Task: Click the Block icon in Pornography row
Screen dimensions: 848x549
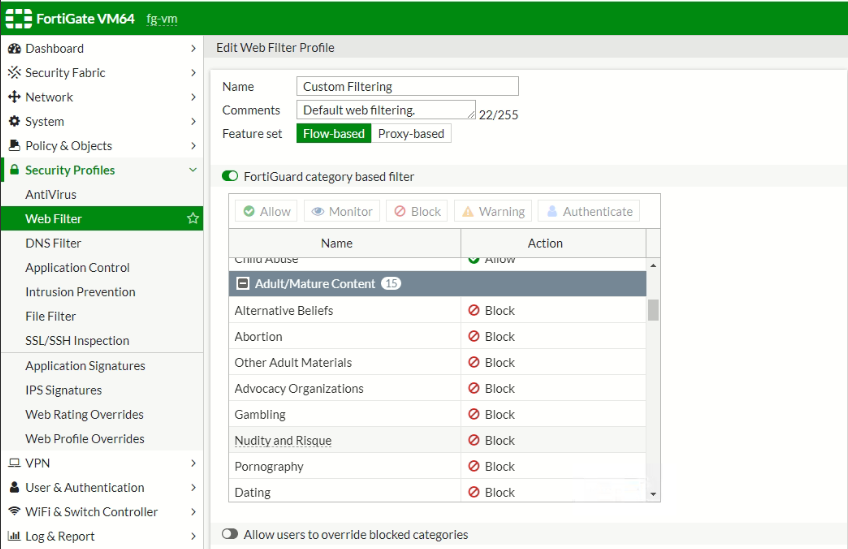Action: [474, 466]
